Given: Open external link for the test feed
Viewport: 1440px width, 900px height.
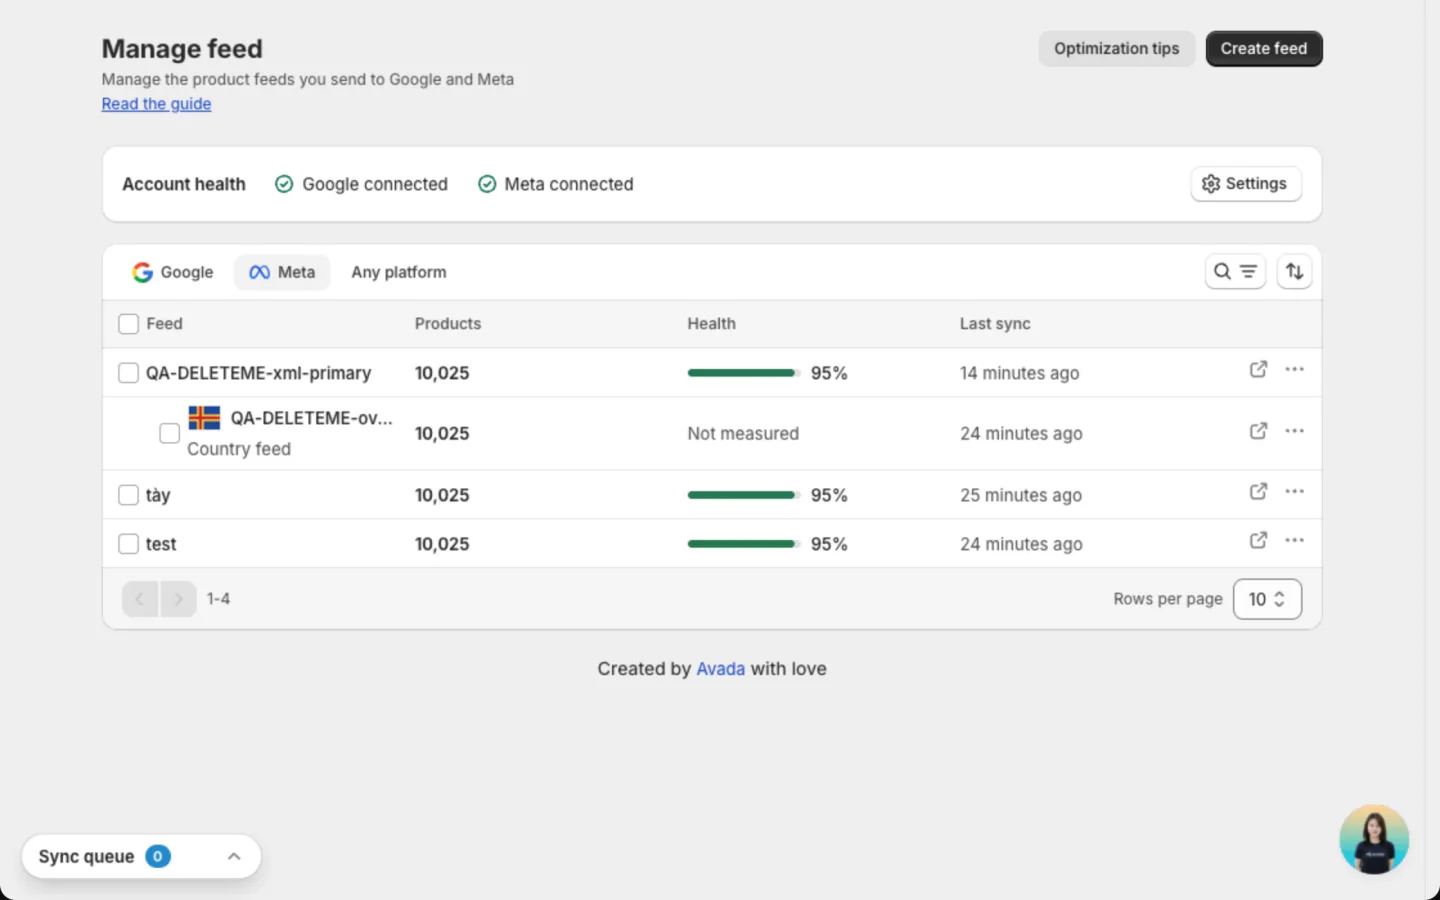Looking at the screenshot, I should pyautogui.click(x=1258, y=540).
